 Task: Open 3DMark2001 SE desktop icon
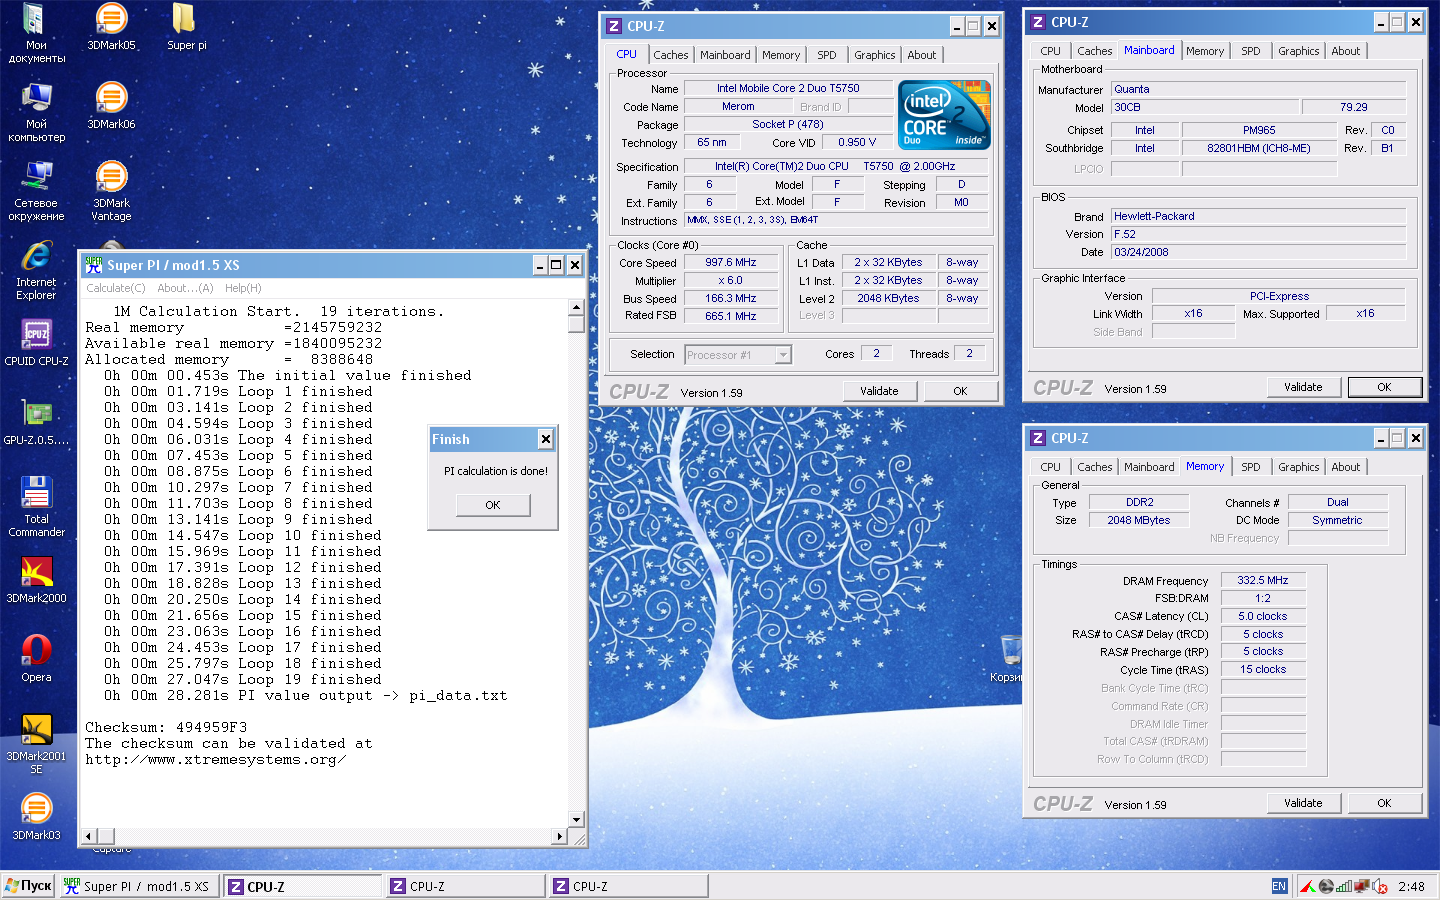click(36, 744)
